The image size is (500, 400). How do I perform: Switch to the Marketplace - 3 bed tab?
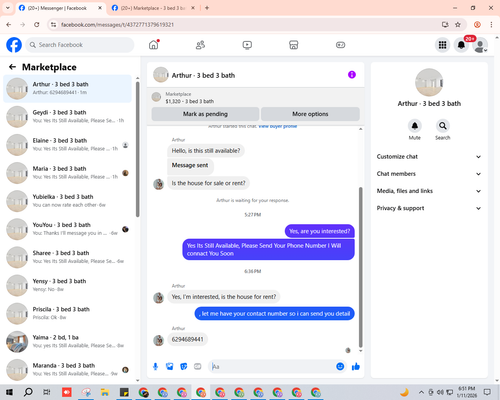153,8
